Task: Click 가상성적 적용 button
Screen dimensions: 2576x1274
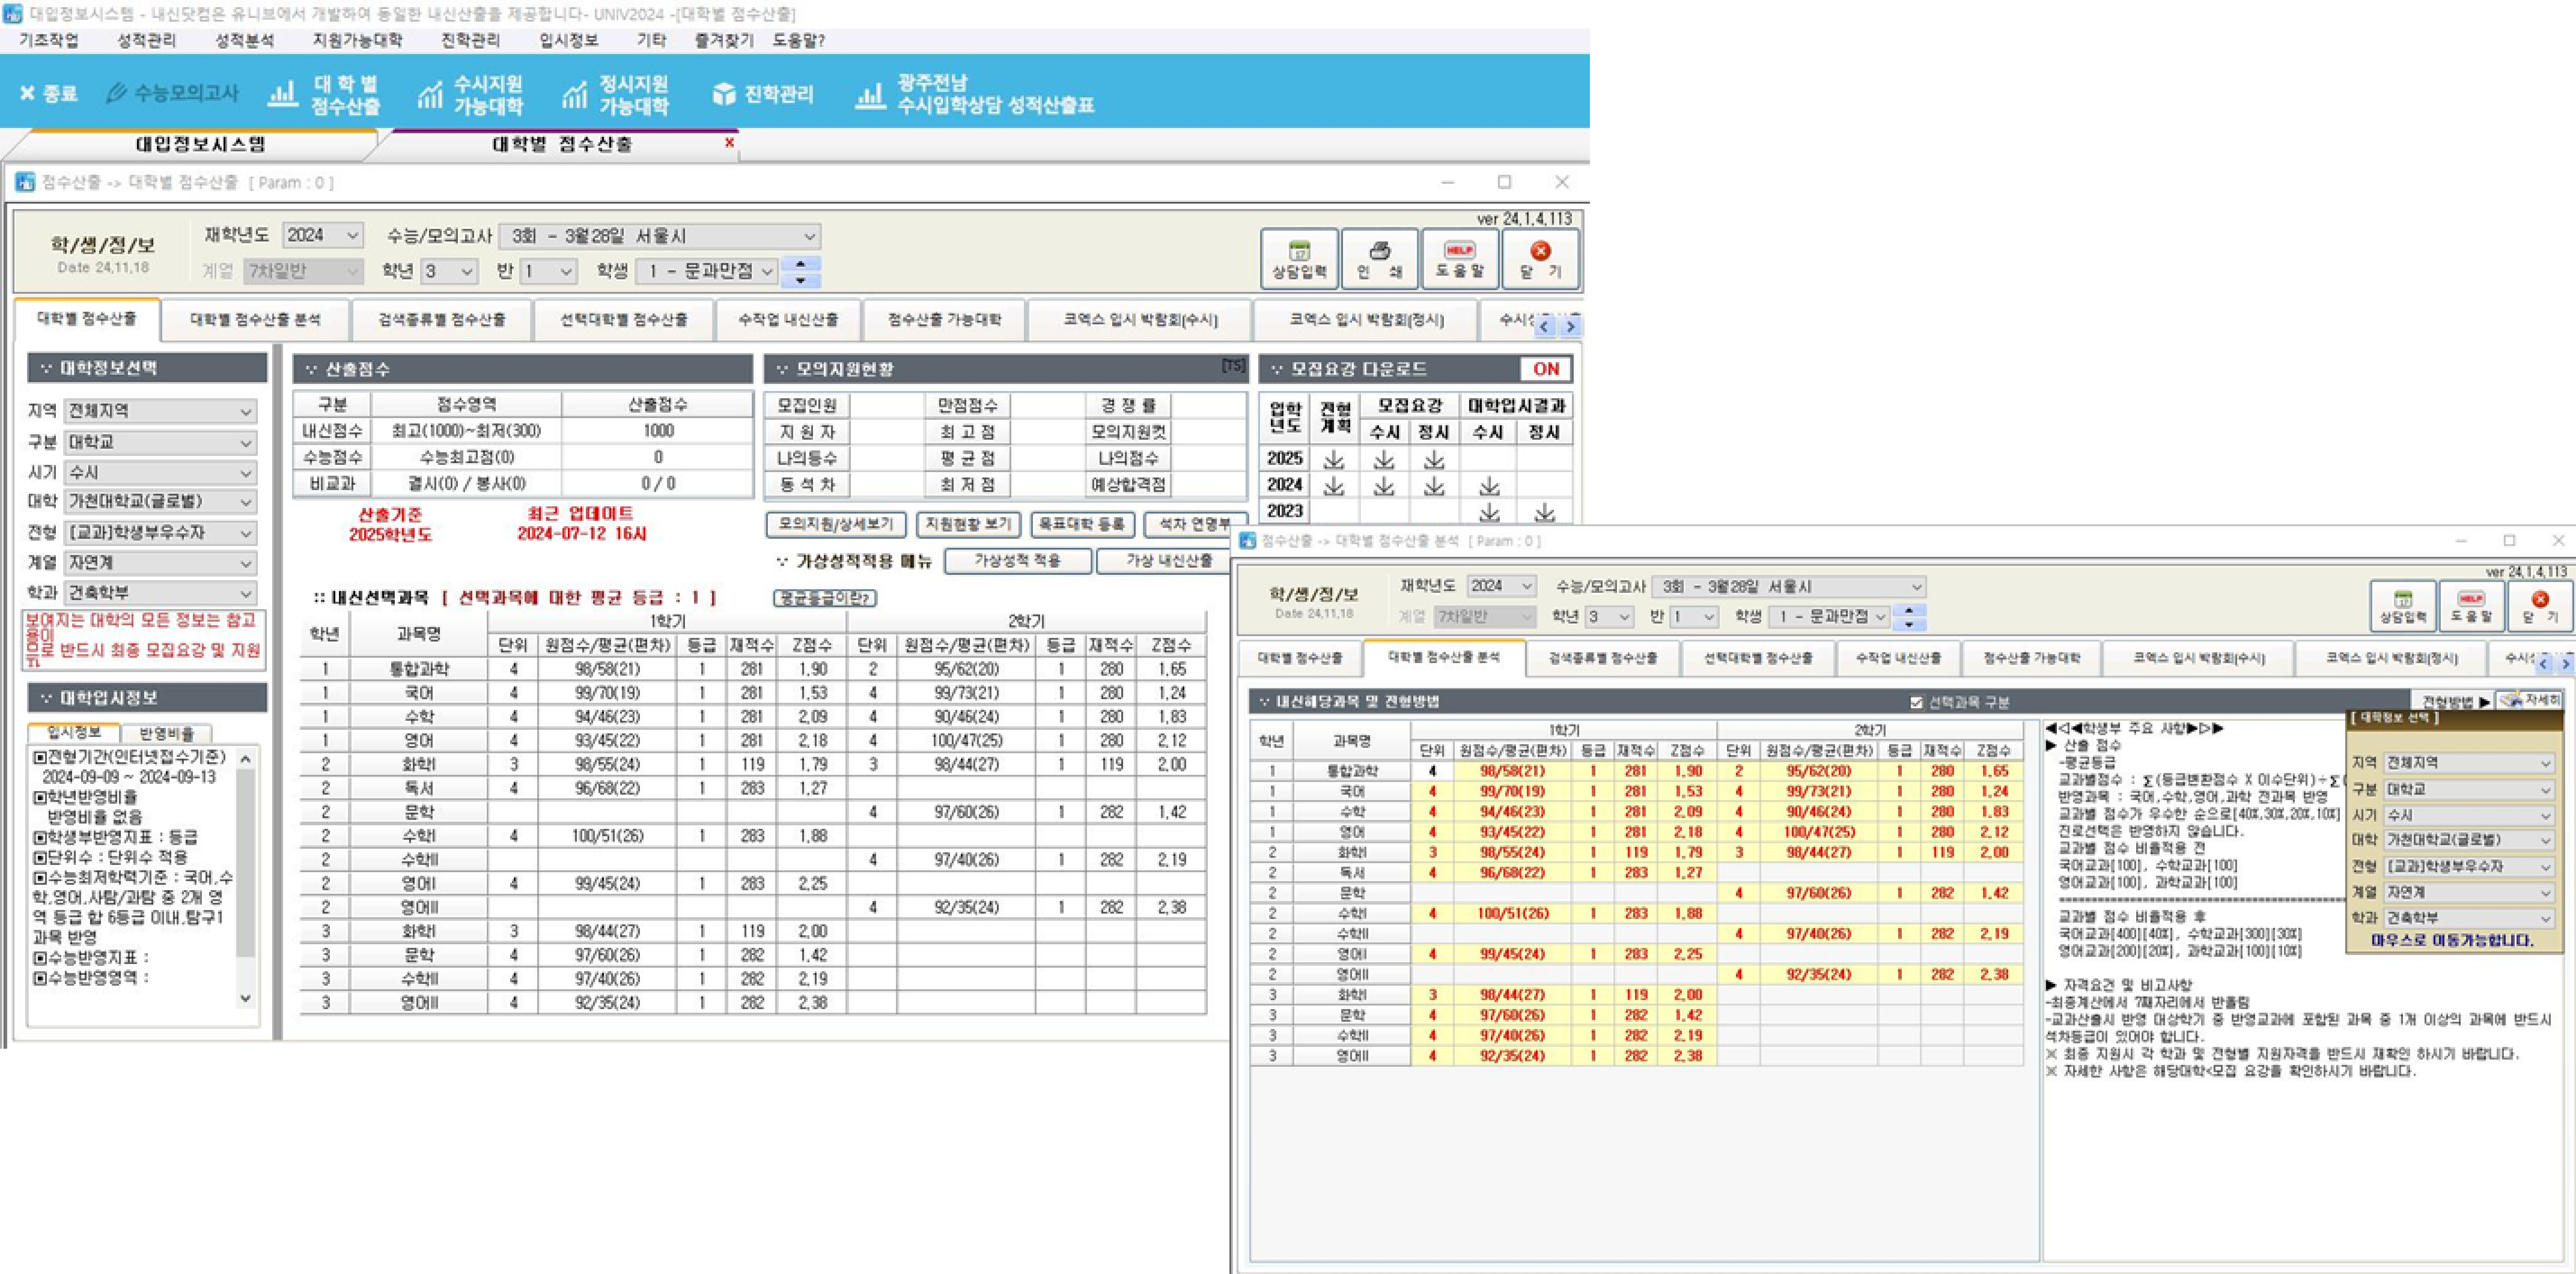Action: 1017,561
